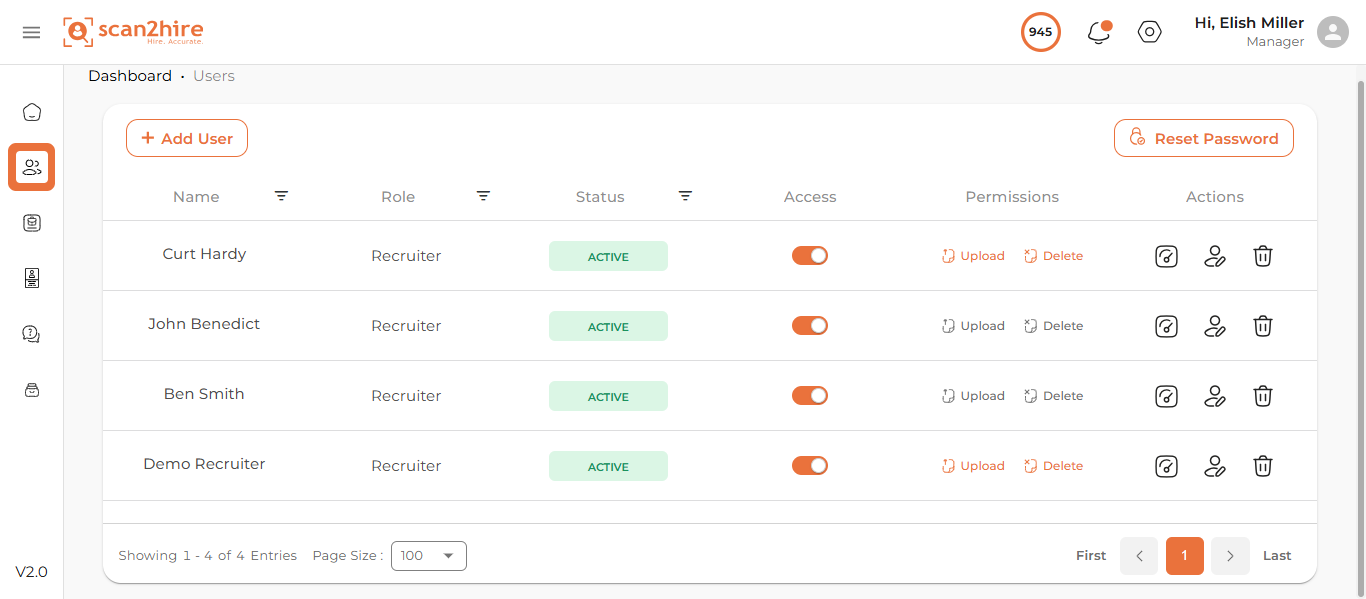Image resolution: width=1366 pixels, height=599 pixels.
Task: Open Ben Smith's dashboard gauge icon
Action: point(1166,396)
